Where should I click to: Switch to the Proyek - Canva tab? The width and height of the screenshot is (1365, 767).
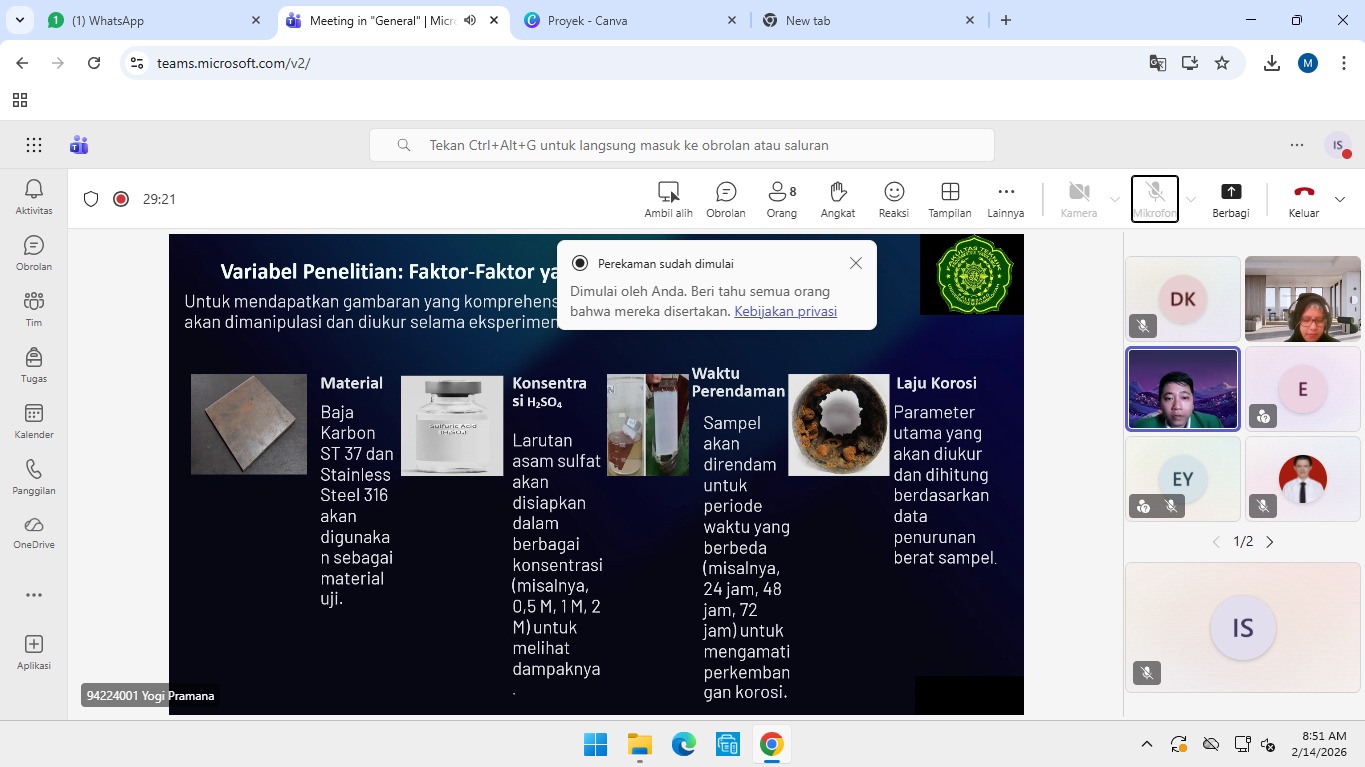630,20
